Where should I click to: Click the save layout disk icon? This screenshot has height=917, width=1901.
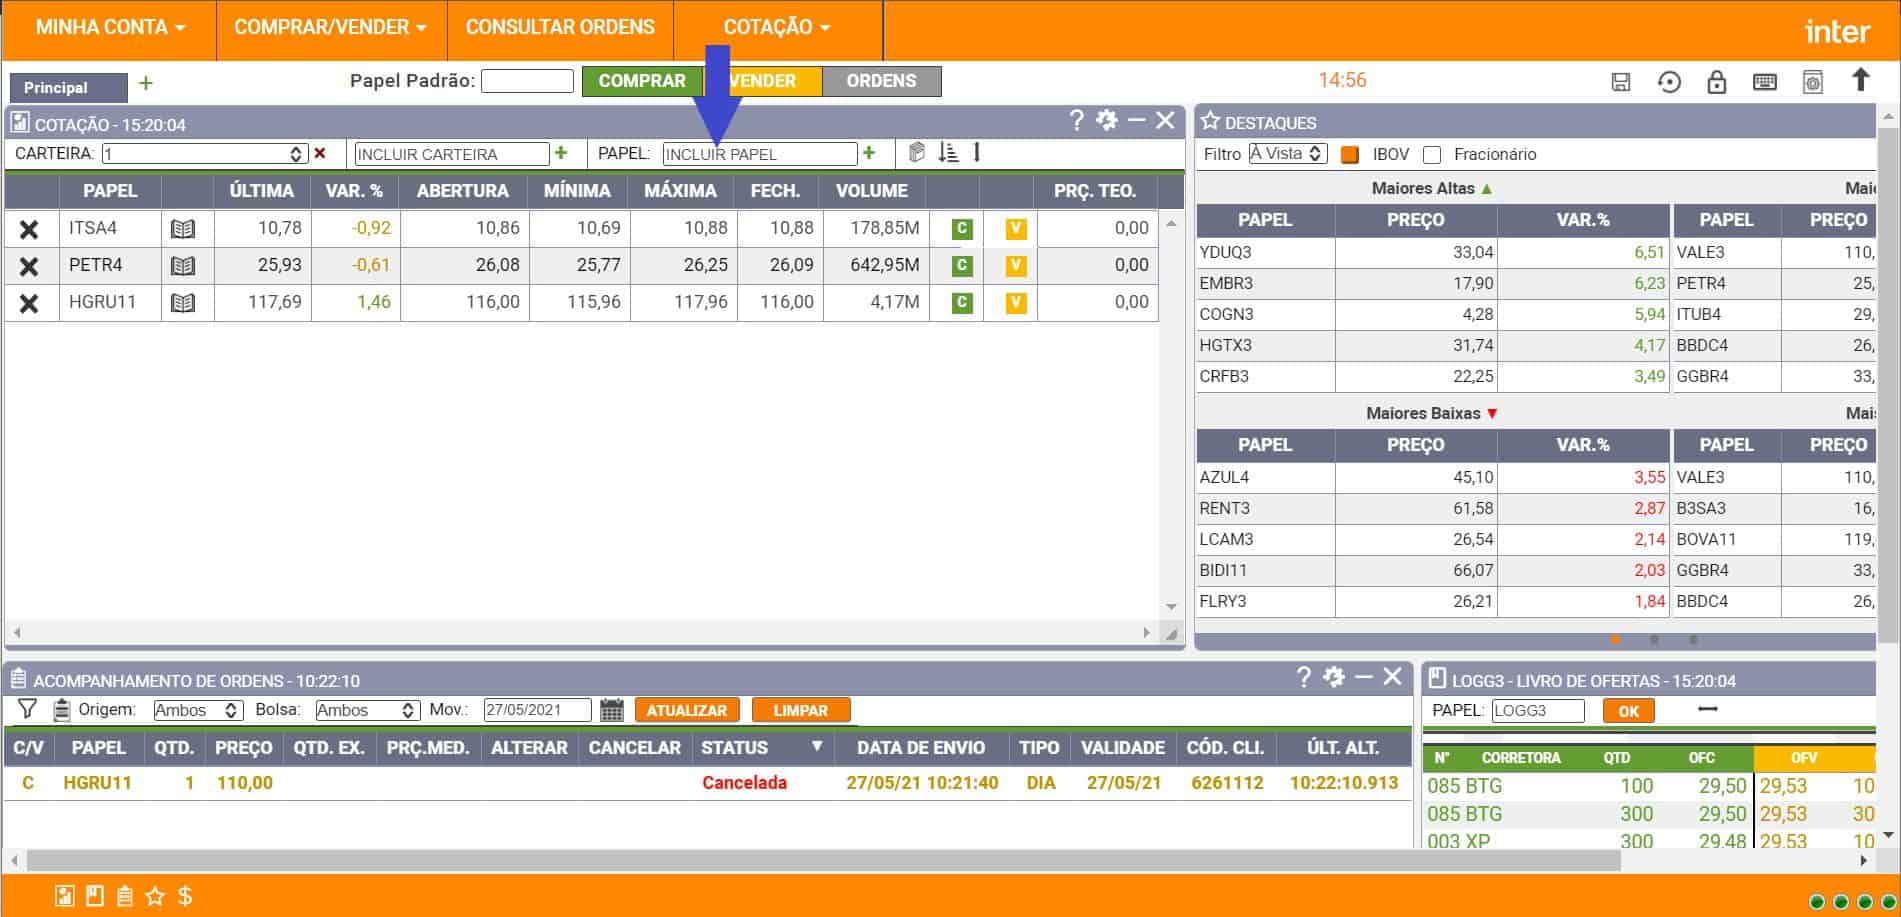pyautogui.click(x=1621, y=82)
